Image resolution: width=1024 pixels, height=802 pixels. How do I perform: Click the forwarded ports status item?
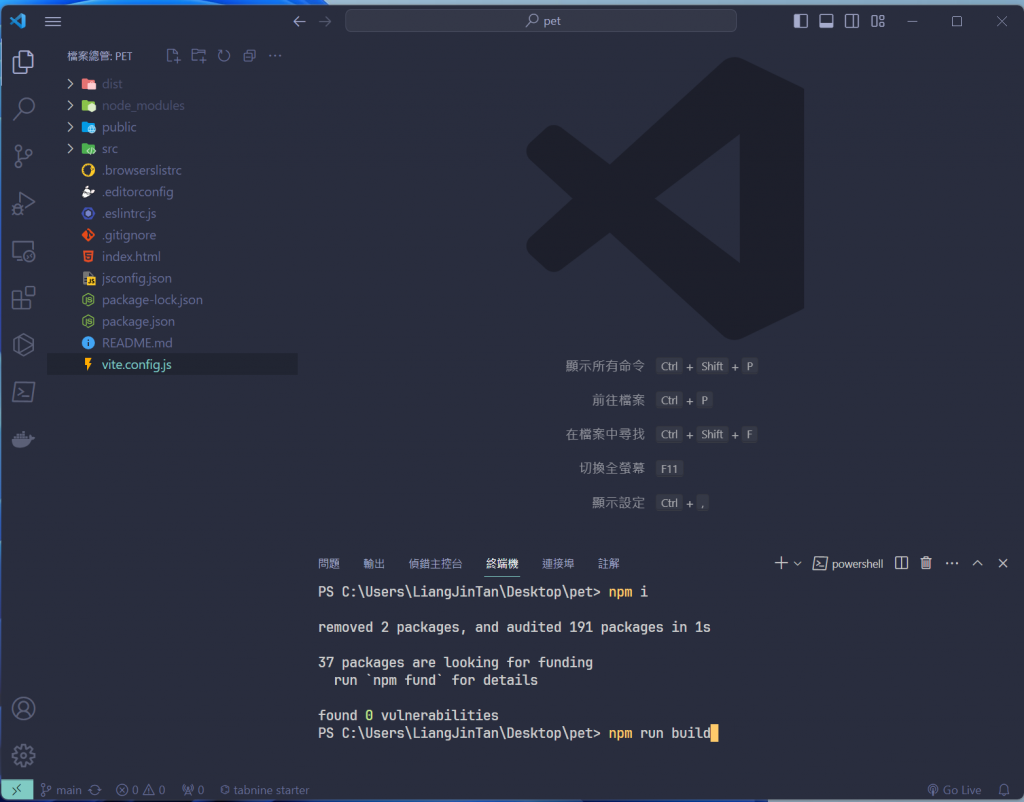coord(193,790)
